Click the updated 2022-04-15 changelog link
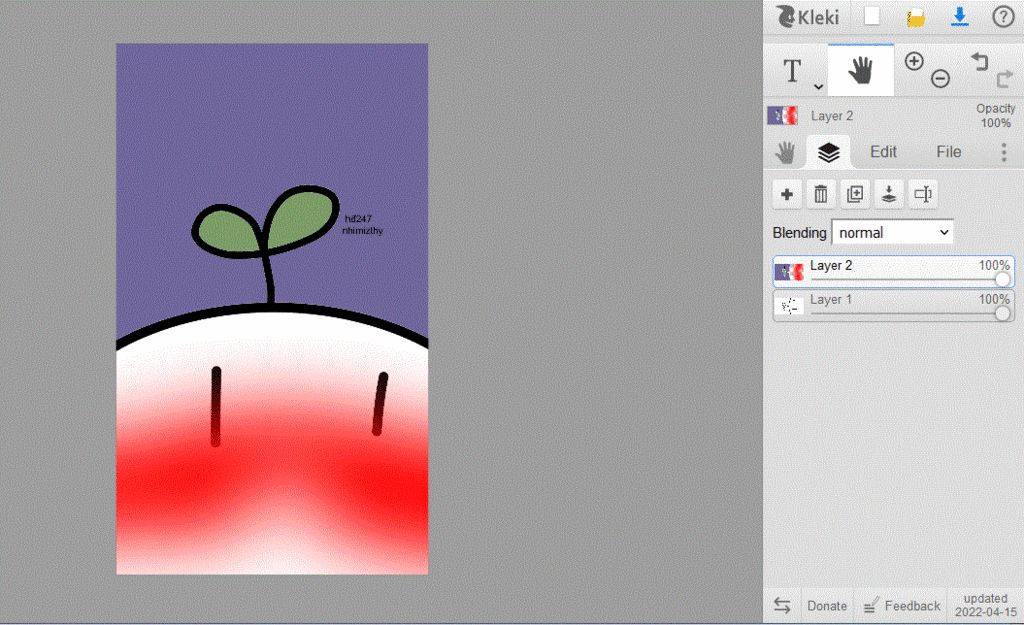 point(985,605)
